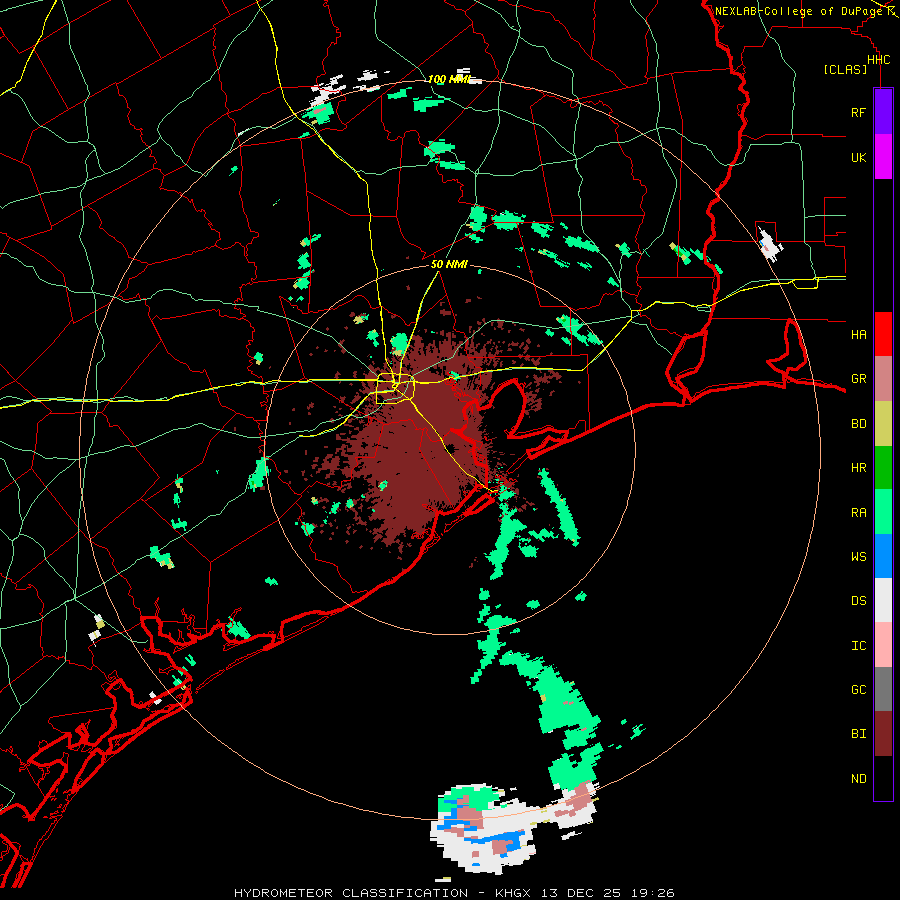
Task: Pick the DS white legend swatch
Action: tap(883, 600)
